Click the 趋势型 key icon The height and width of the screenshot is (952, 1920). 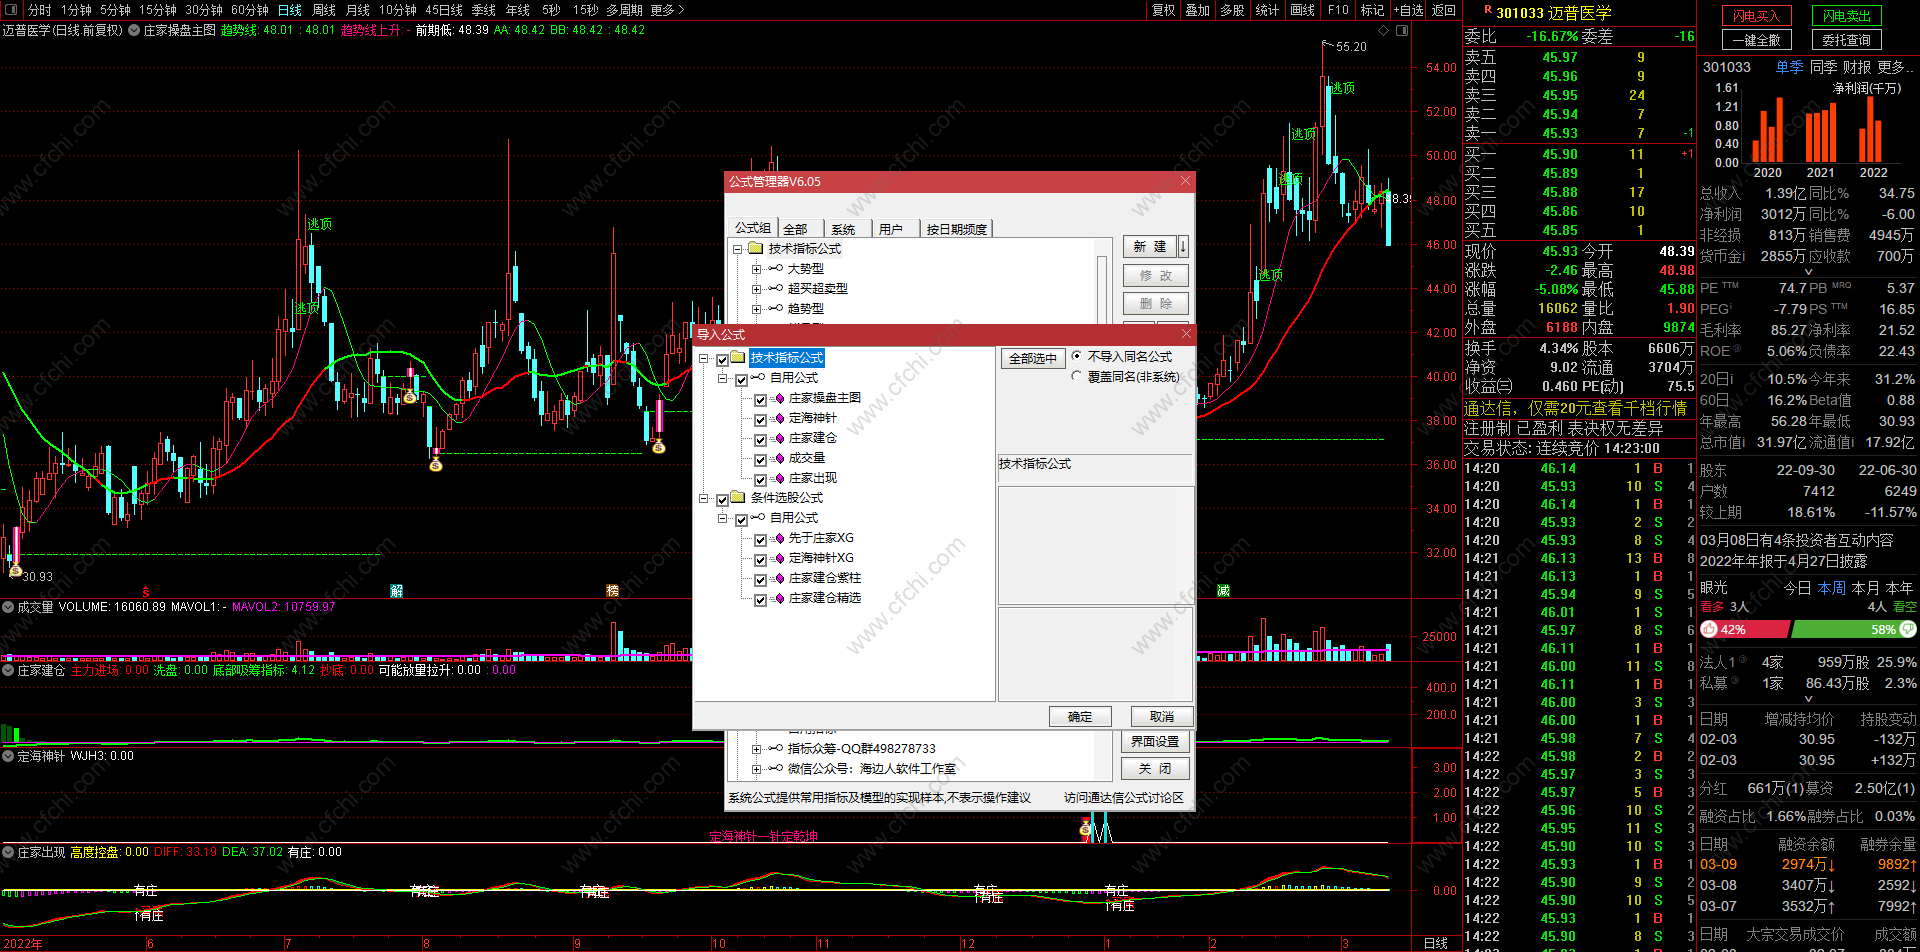(x=775, y=308)
